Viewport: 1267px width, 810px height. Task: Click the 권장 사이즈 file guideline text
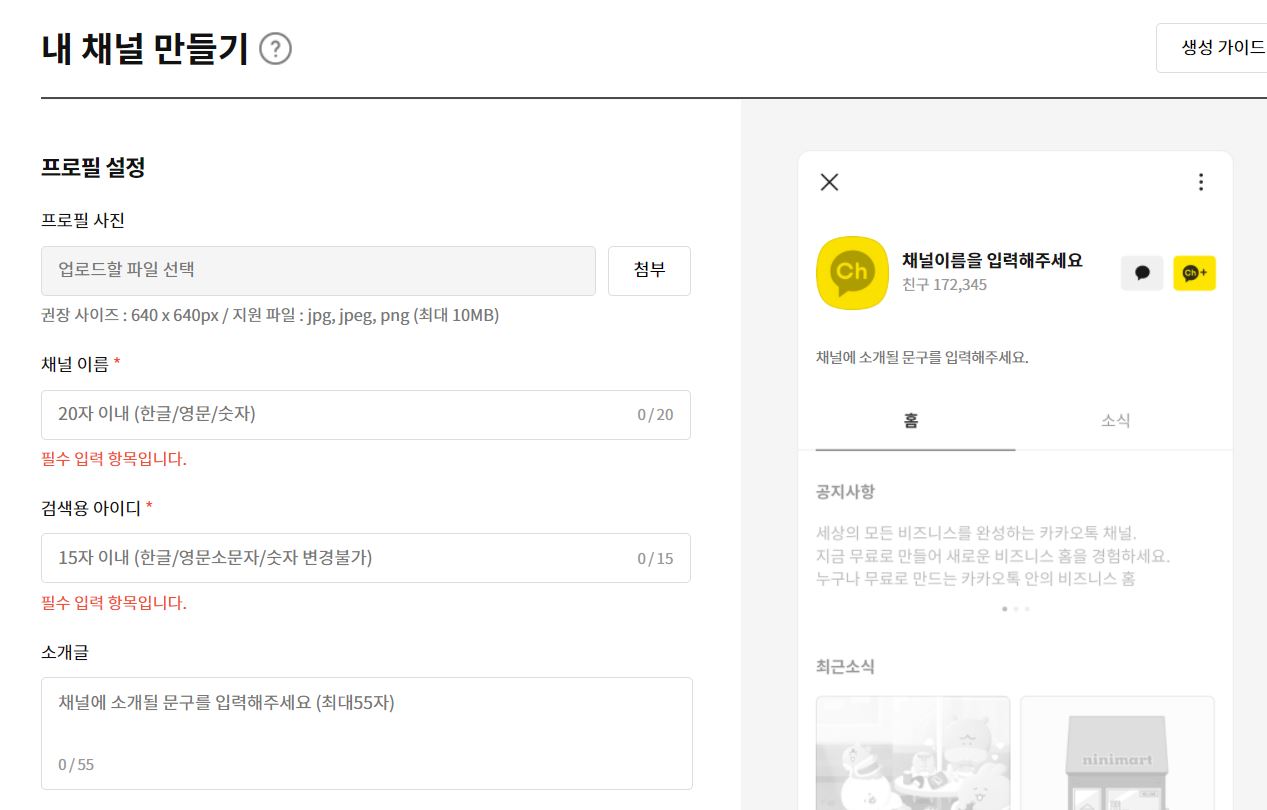(270, 316)
